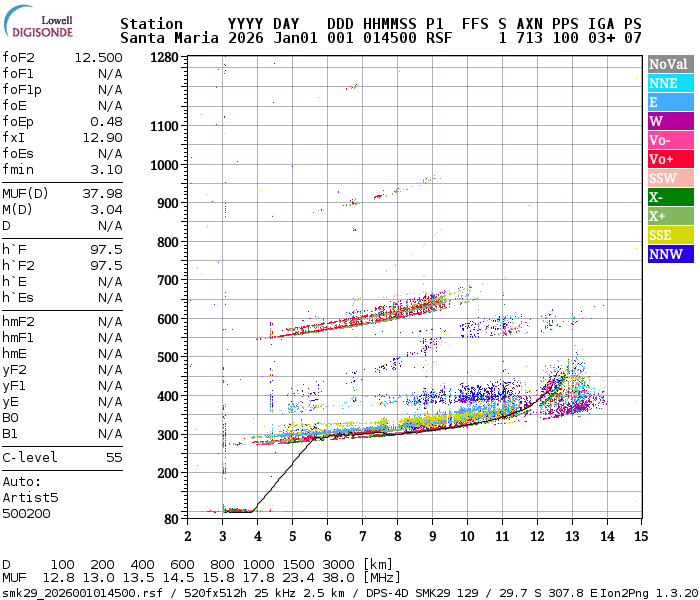This screenshot has width=700, height=600.
Task: Click the 014500 time stamp in header
Action: [389, 38]
